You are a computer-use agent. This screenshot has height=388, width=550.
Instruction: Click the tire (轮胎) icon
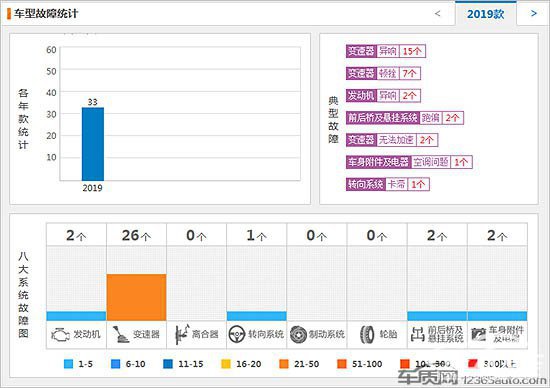[367, 334]
